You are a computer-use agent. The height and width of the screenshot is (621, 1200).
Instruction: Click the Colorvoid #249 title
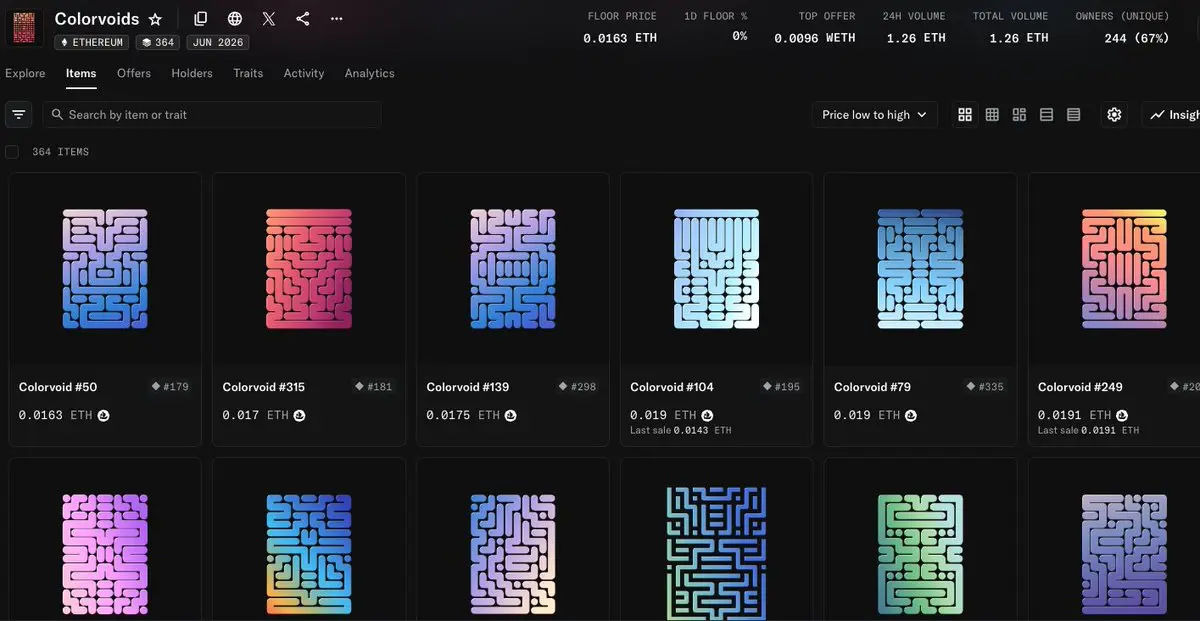(x=1080, y=387)
